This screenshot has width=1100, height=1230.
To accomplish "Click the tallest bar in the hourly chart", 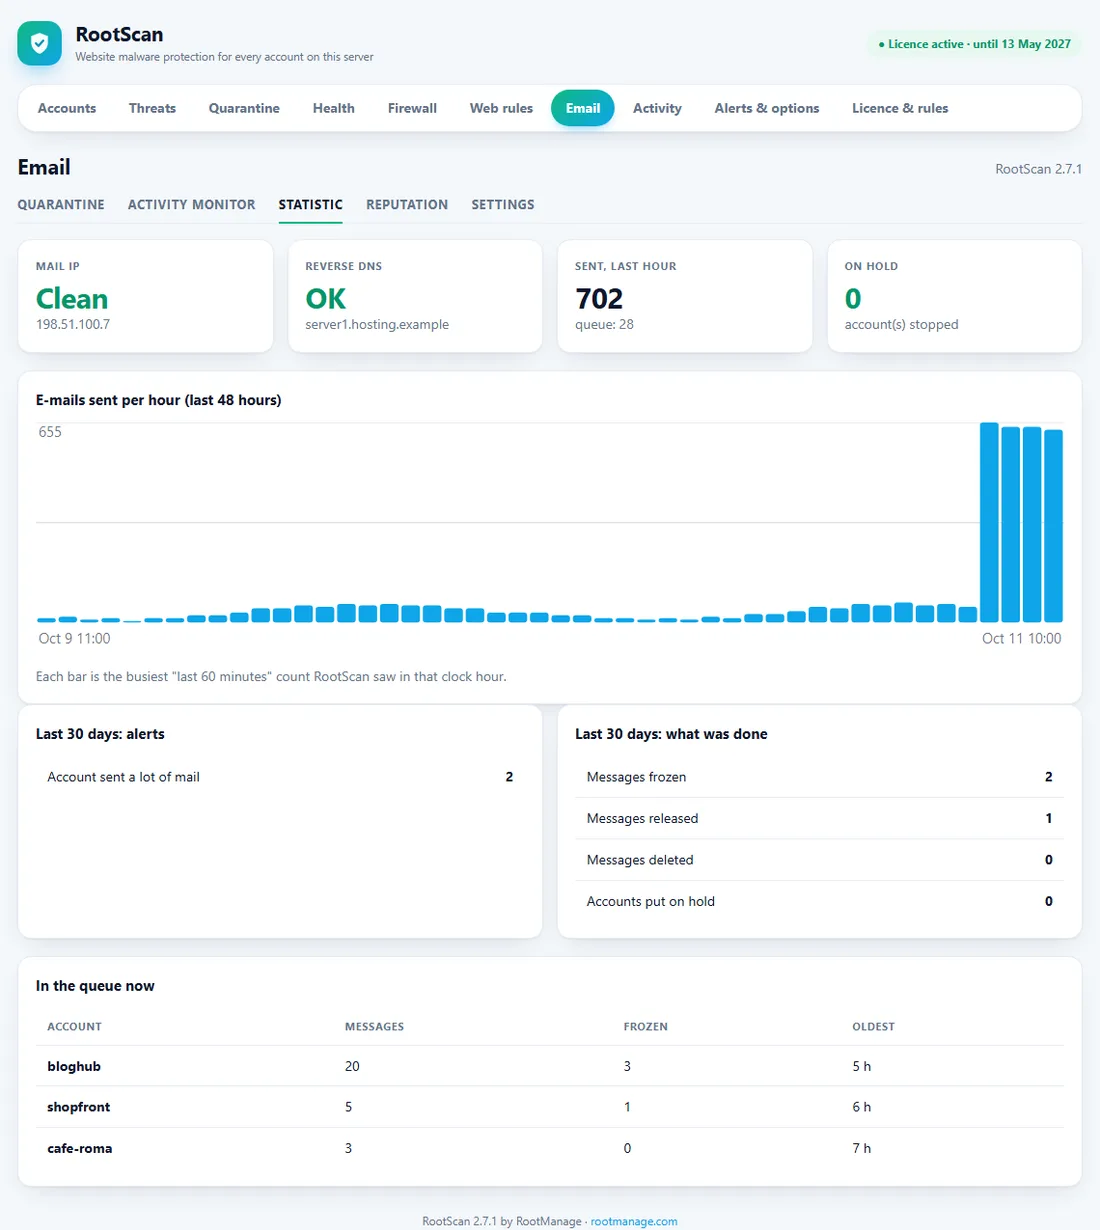I will point(989,522).
